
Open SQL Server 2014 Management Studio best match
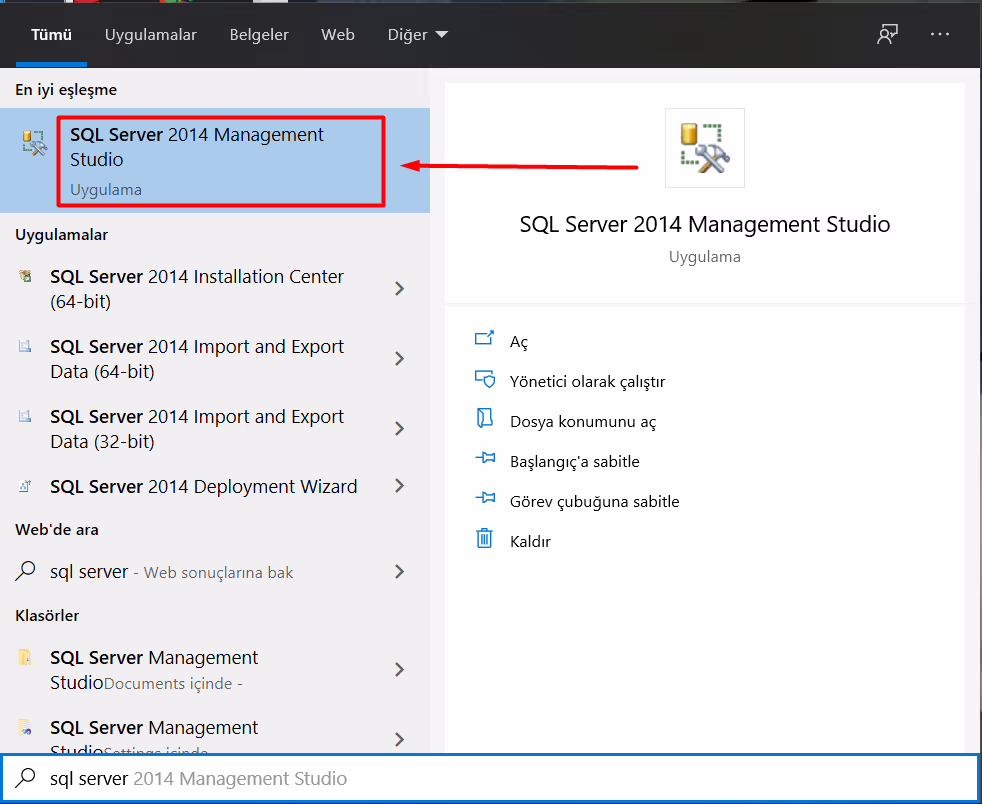point(215,160)
